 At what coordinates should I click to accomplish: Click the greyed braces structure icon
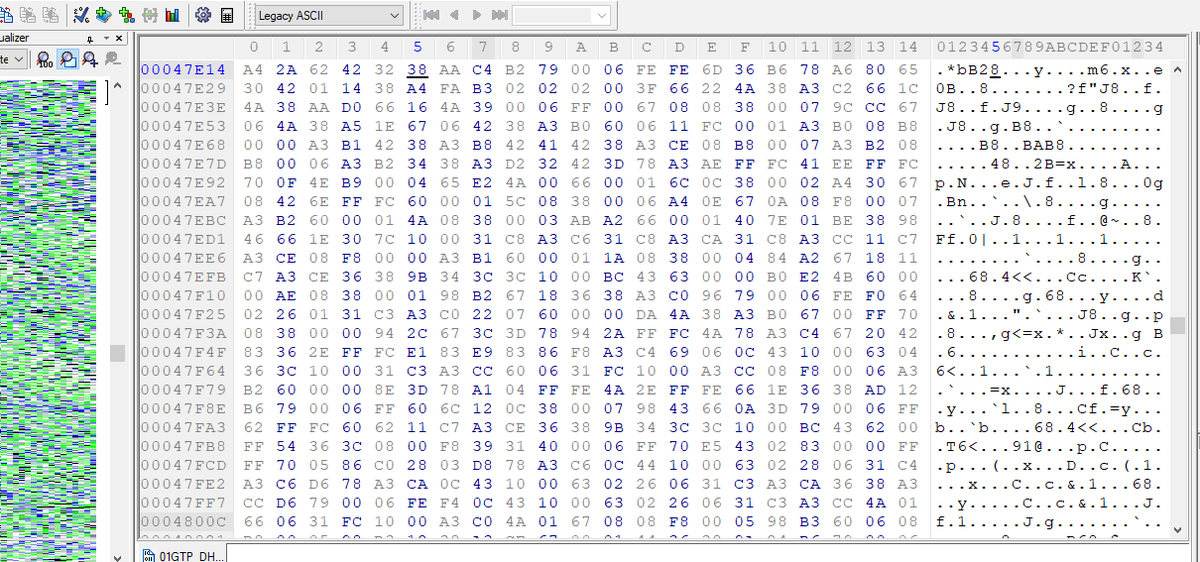(x=149, y=15)
